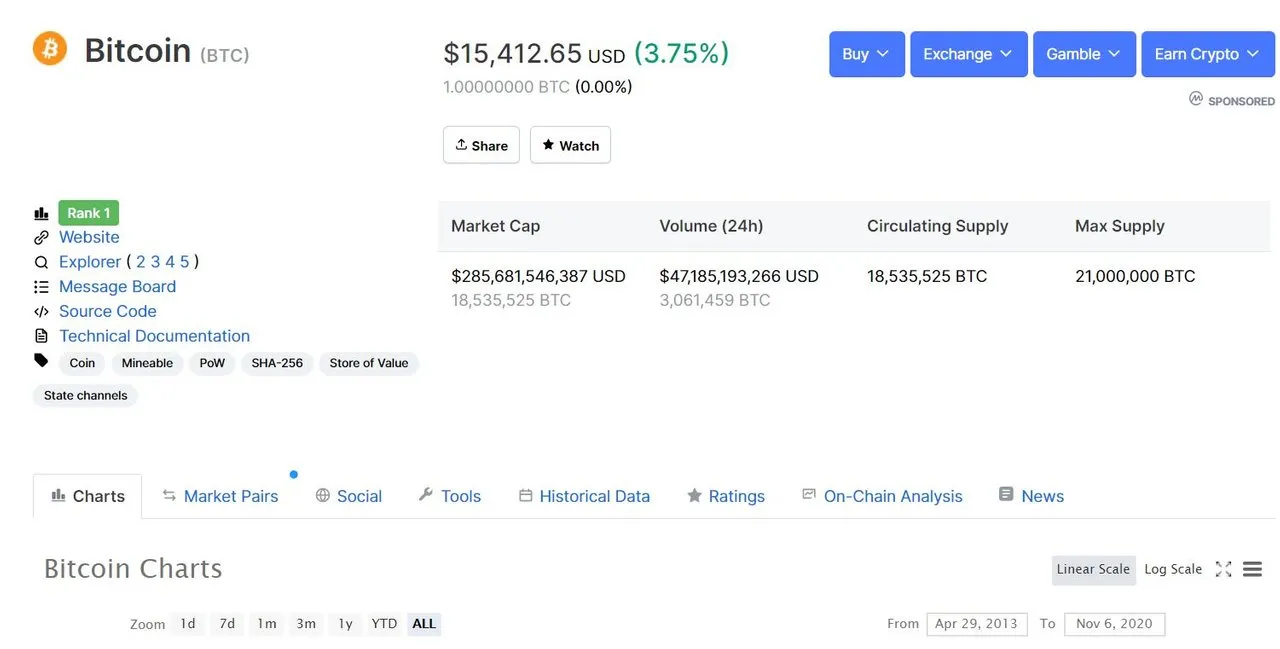Open the Social tab
Viewport: 1280px width, 649px height.
(349, 496)
